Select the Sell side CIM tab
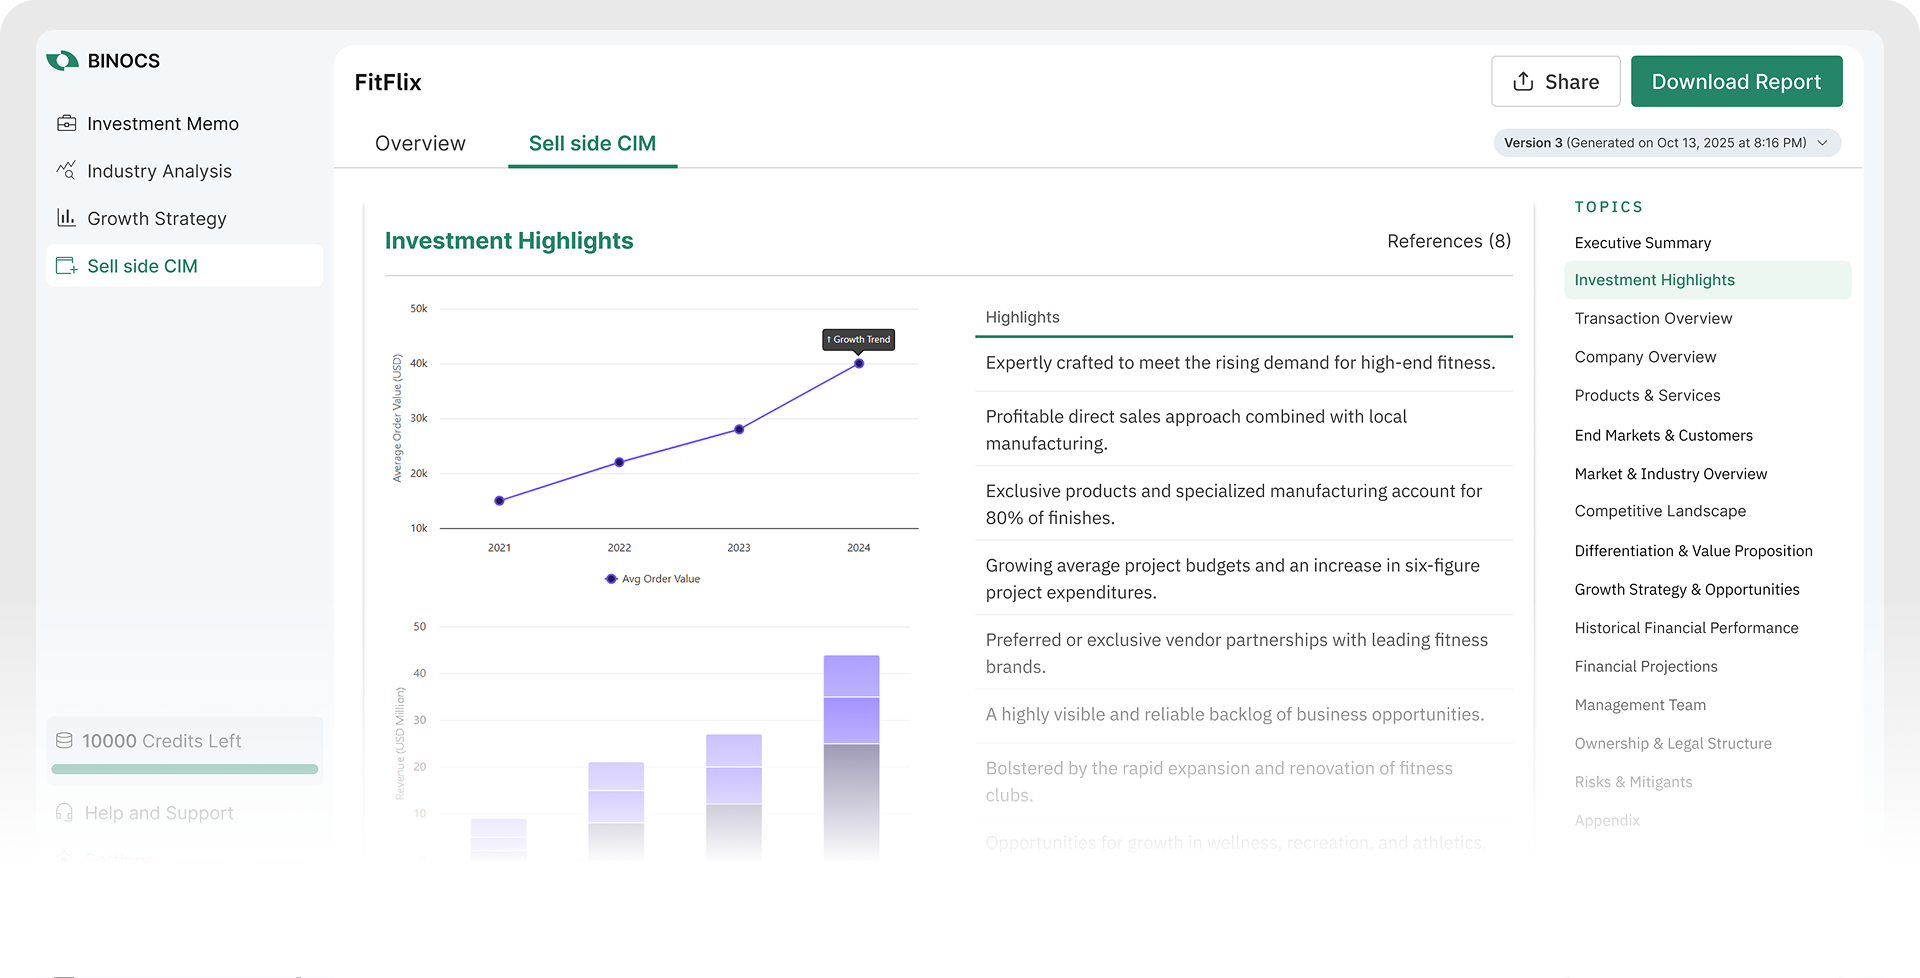Image resolution: width=1920 pixels, height=978 pixels. tap(592, 143)
